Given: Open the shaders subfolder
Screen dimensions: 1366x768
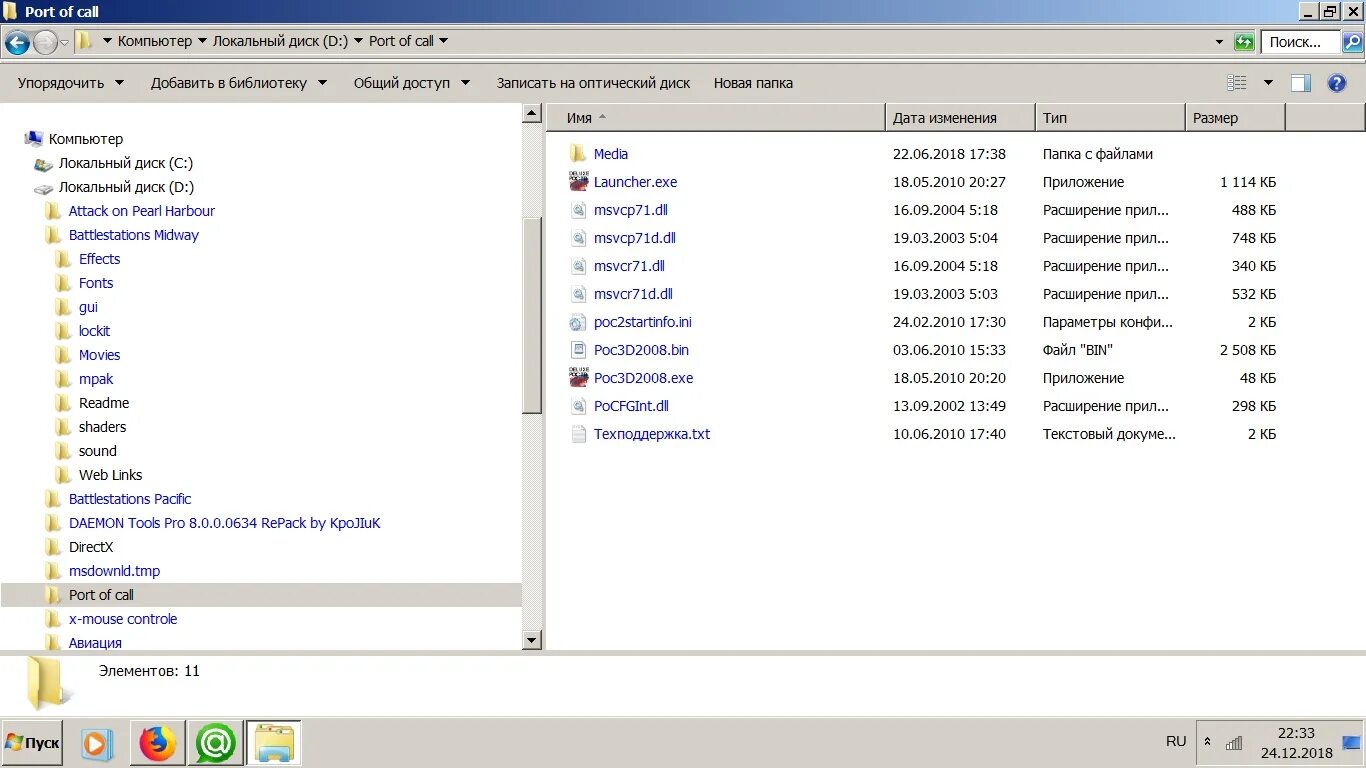Looking at the screenshot, I should tap(102, 427).
